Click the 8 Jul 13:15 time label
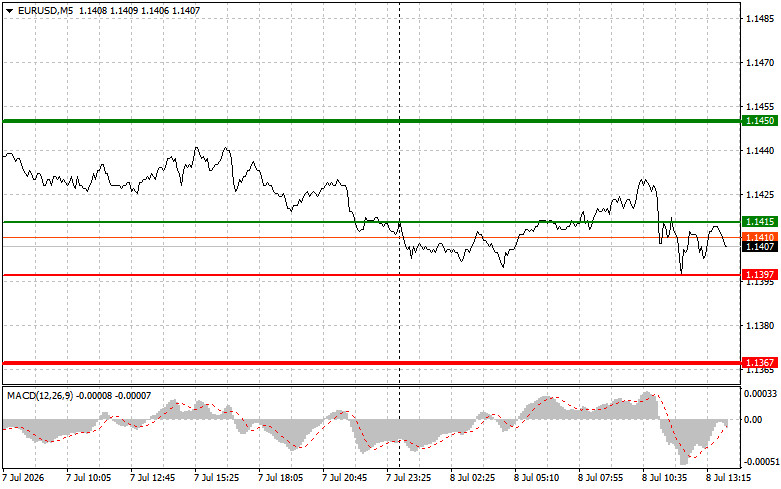This screenshot has height=489, width=781. pos(729,478)
